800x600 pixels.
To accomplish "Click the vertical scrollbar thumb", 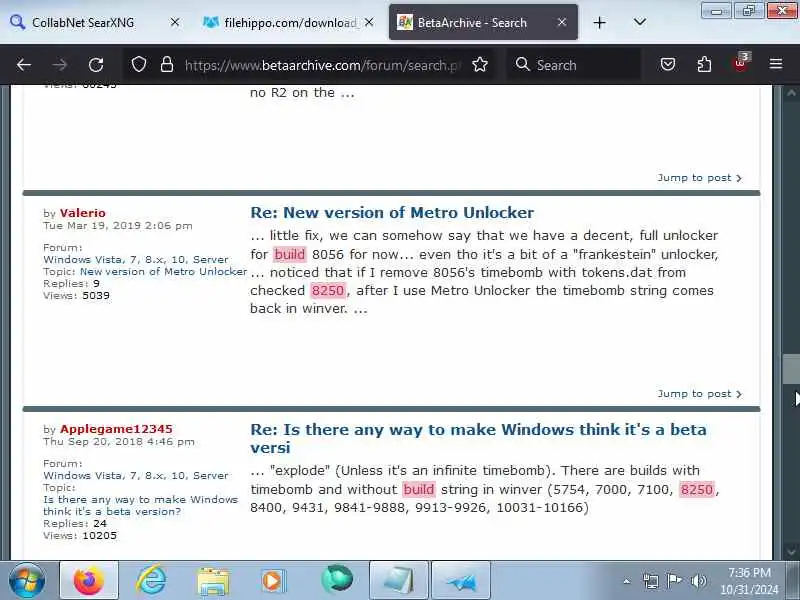I will pos(791,368).
